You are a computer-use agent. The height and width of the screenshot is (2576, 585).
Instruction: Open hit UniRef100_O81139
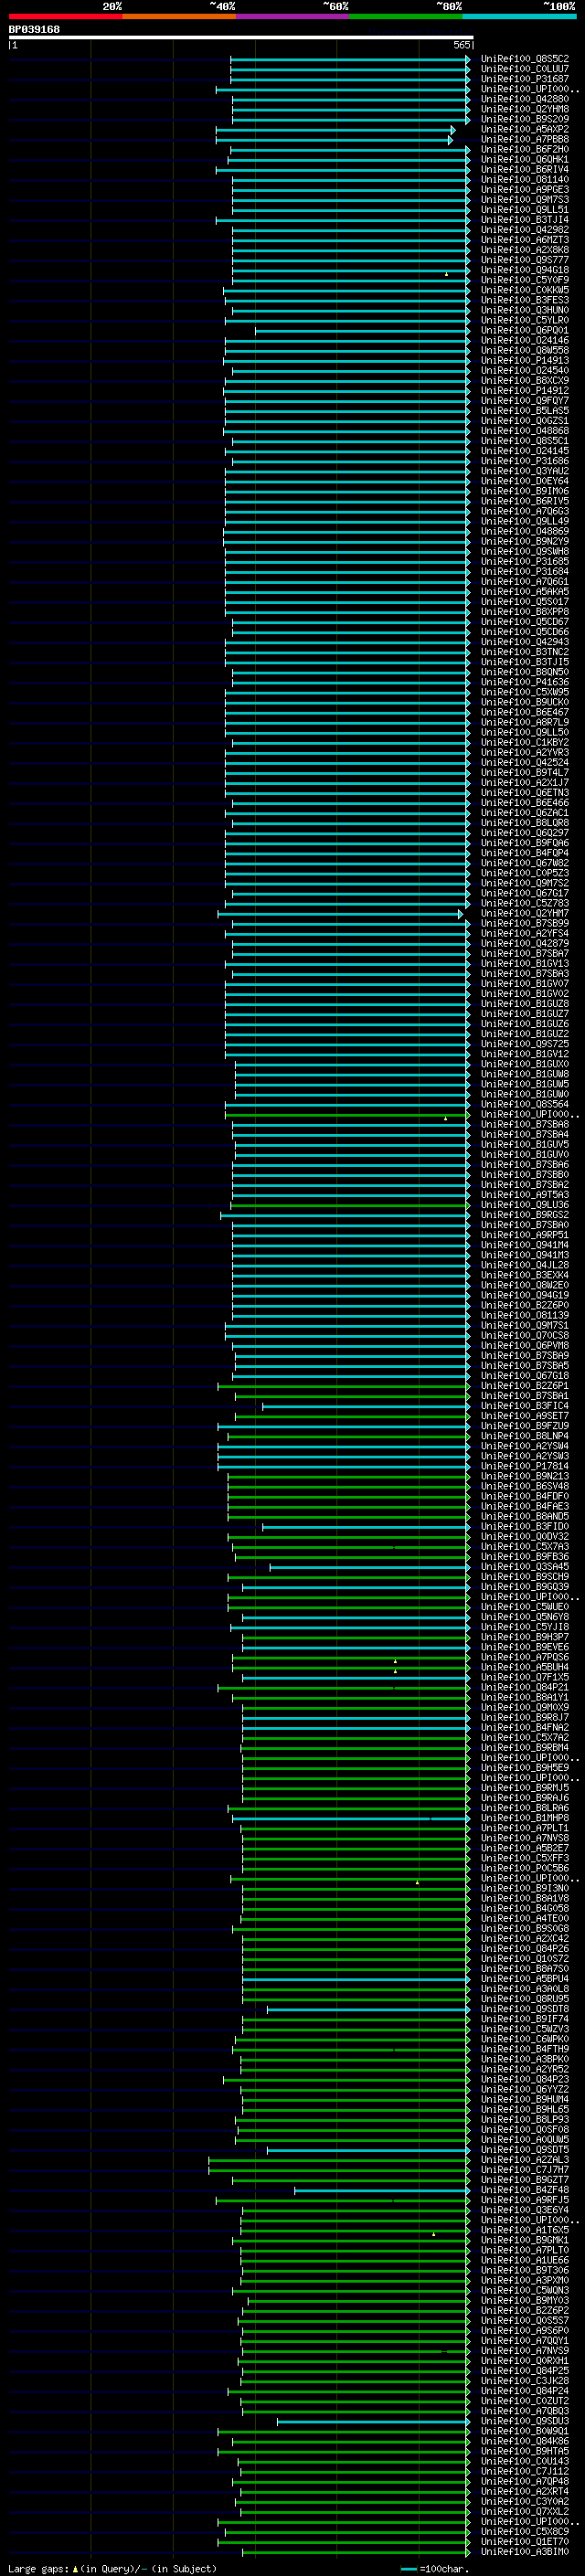point(525,1315)
